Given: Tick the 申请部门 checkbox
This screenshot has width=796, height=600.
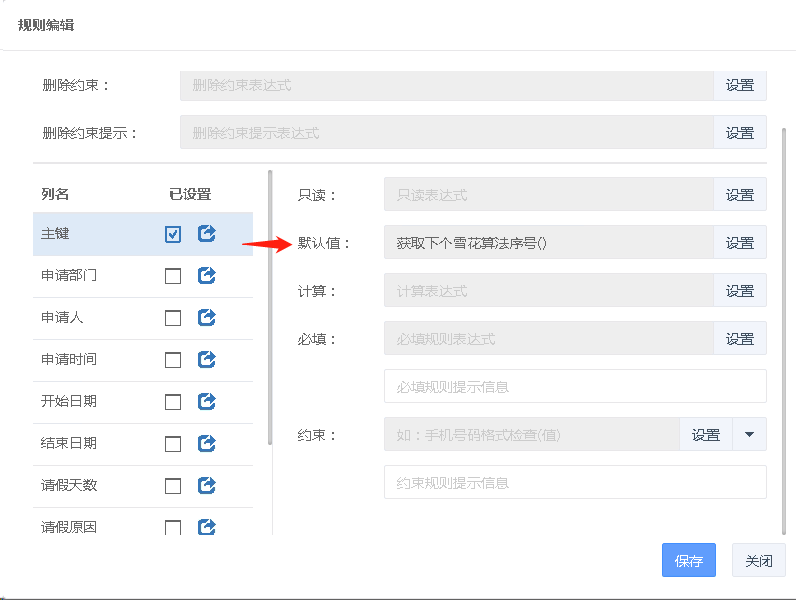Looking at the screenshot, I should pyautogui.click(x=173, y=276).
